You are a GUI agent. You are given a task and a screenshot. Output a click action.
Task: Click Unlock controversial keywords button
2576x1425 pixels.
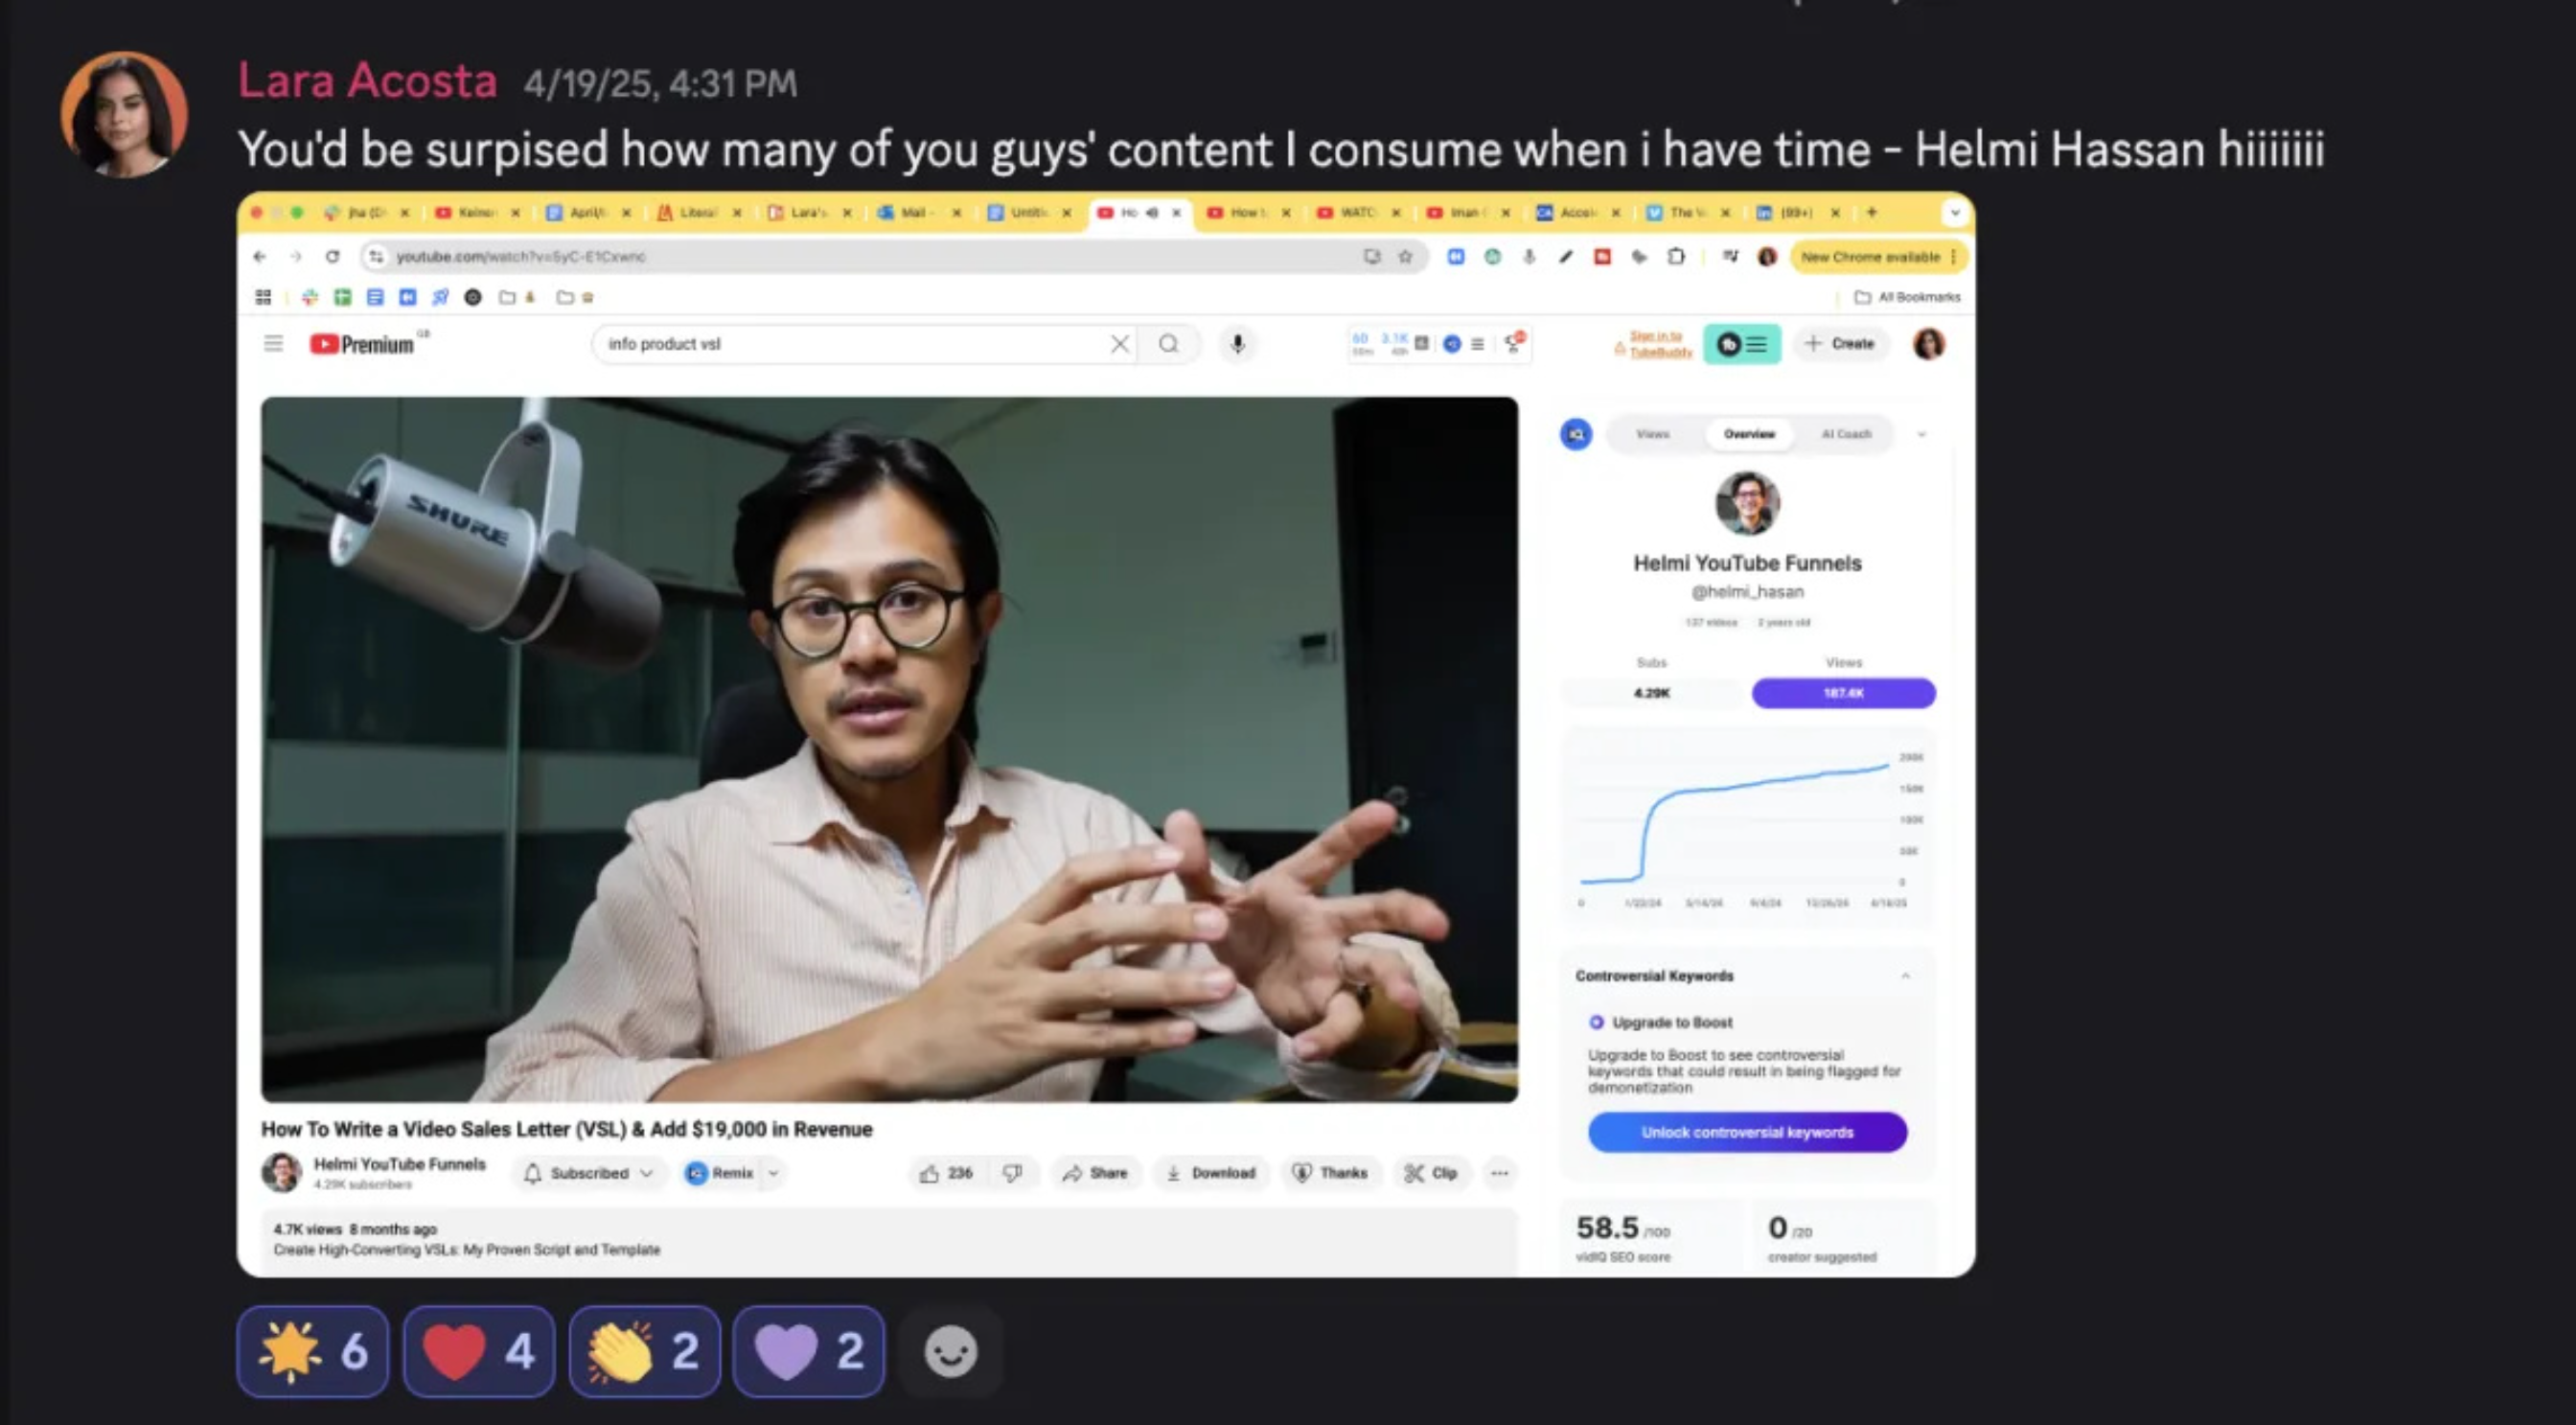[1747, 1132]
